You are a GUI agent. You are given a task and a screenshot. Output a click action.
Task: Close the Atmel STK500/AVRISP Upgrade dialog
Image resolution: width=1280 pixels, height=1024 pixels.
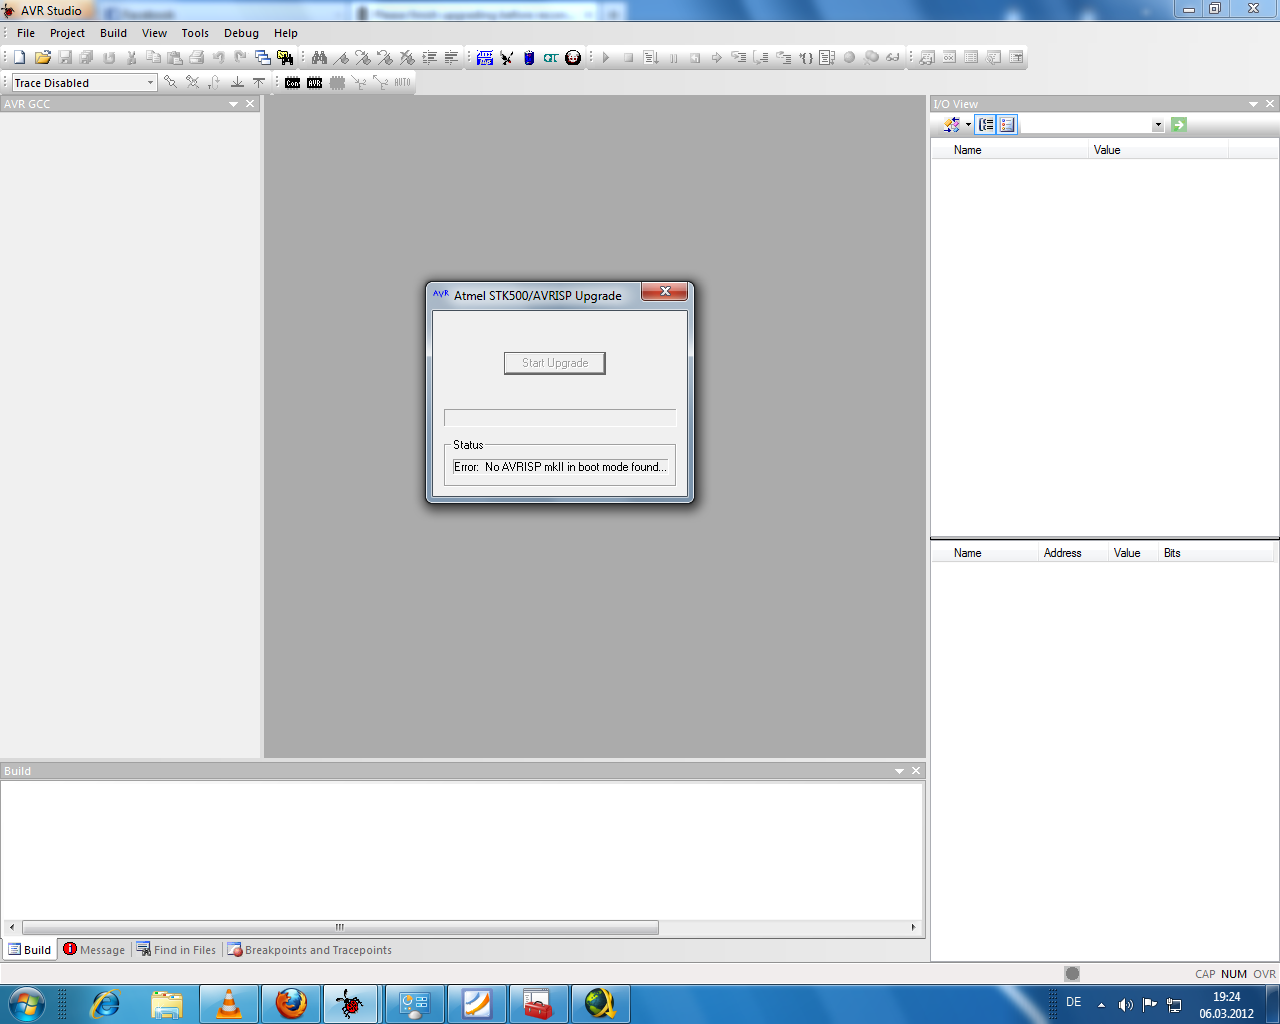pos(664,291)
